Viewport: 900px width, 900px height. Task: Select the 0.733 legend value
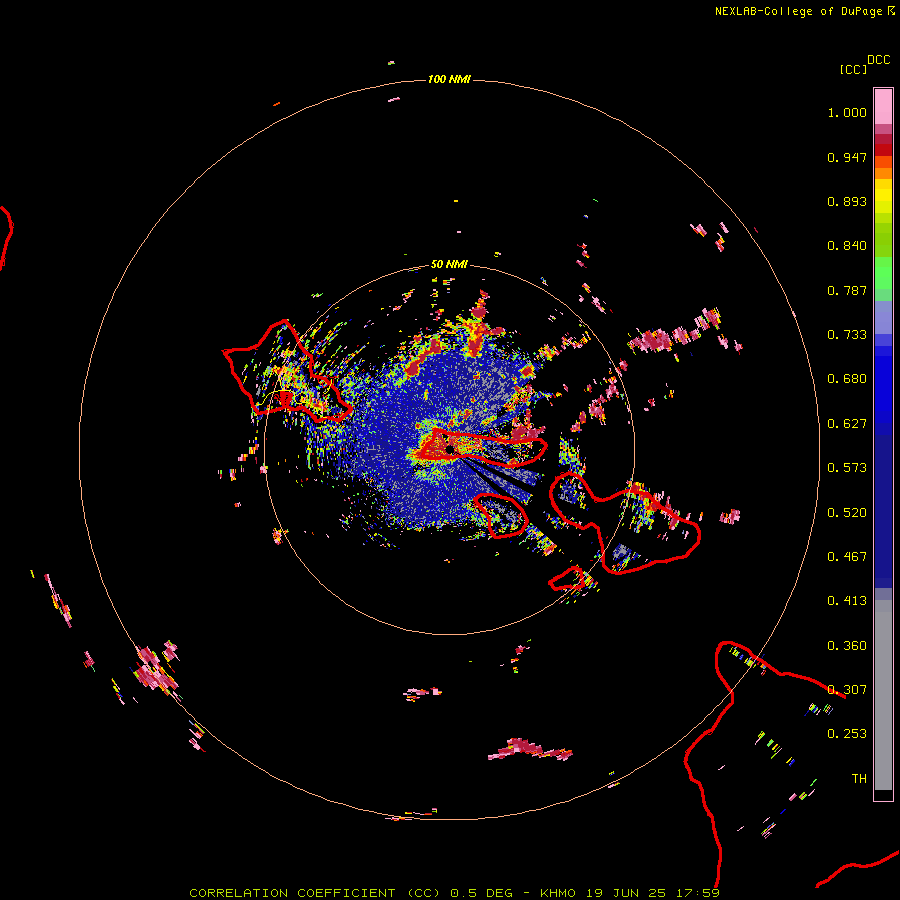pos(847,335)
